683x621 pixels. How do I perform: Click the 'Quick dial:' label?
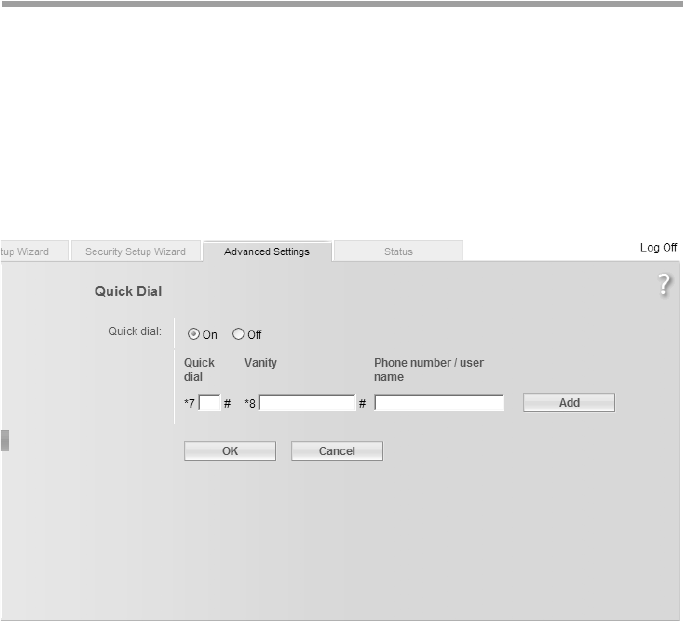click(x=135, y=331)
